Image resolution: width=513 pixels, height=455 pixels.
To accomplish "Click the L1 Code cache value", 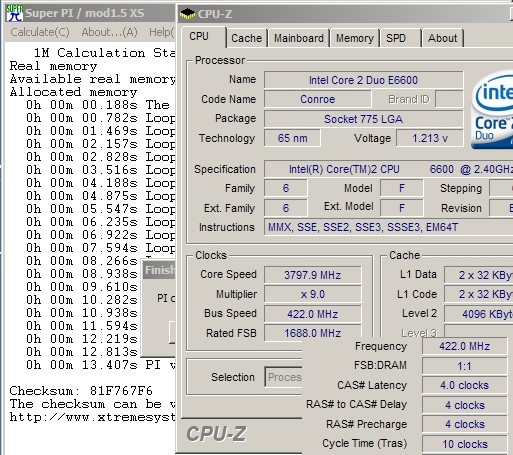I will pos(479,294).
